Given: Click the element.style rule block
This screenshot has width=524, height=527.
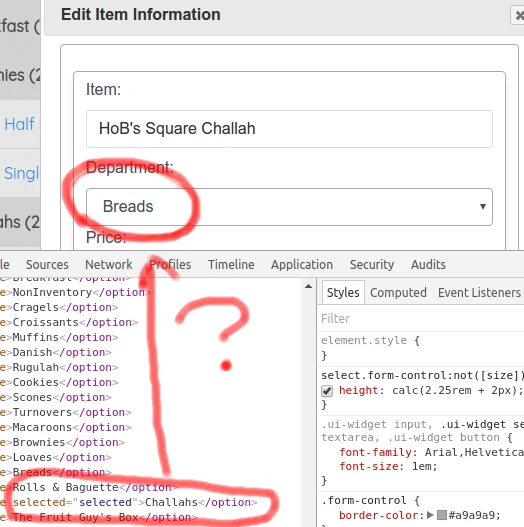Looking at the screenshot, I should pos(420,348).
